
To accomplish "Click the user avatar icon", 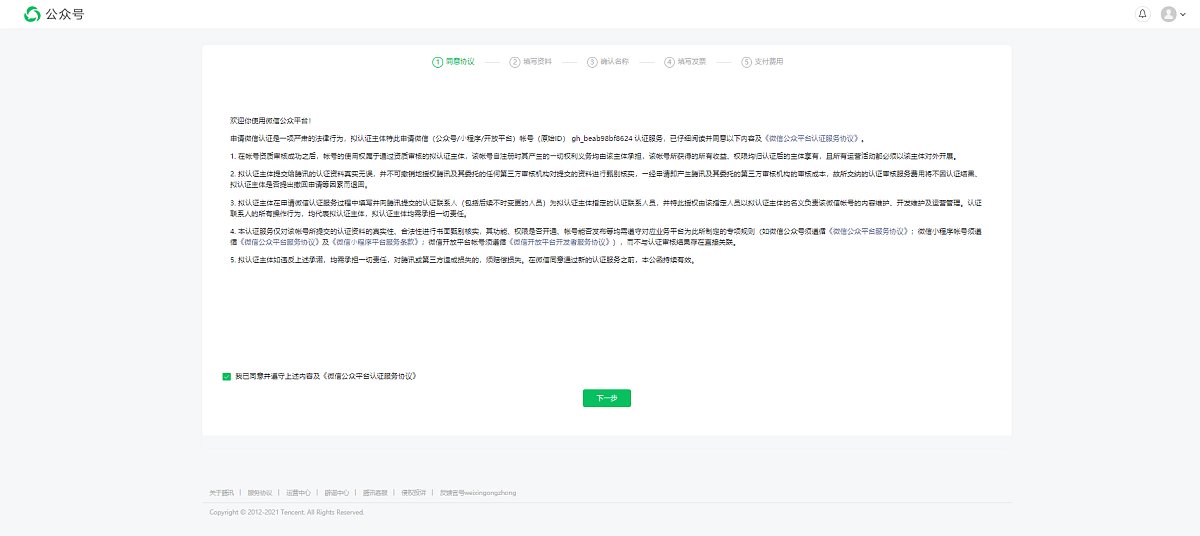I will pyautogui.click(x=1168, y=14).
